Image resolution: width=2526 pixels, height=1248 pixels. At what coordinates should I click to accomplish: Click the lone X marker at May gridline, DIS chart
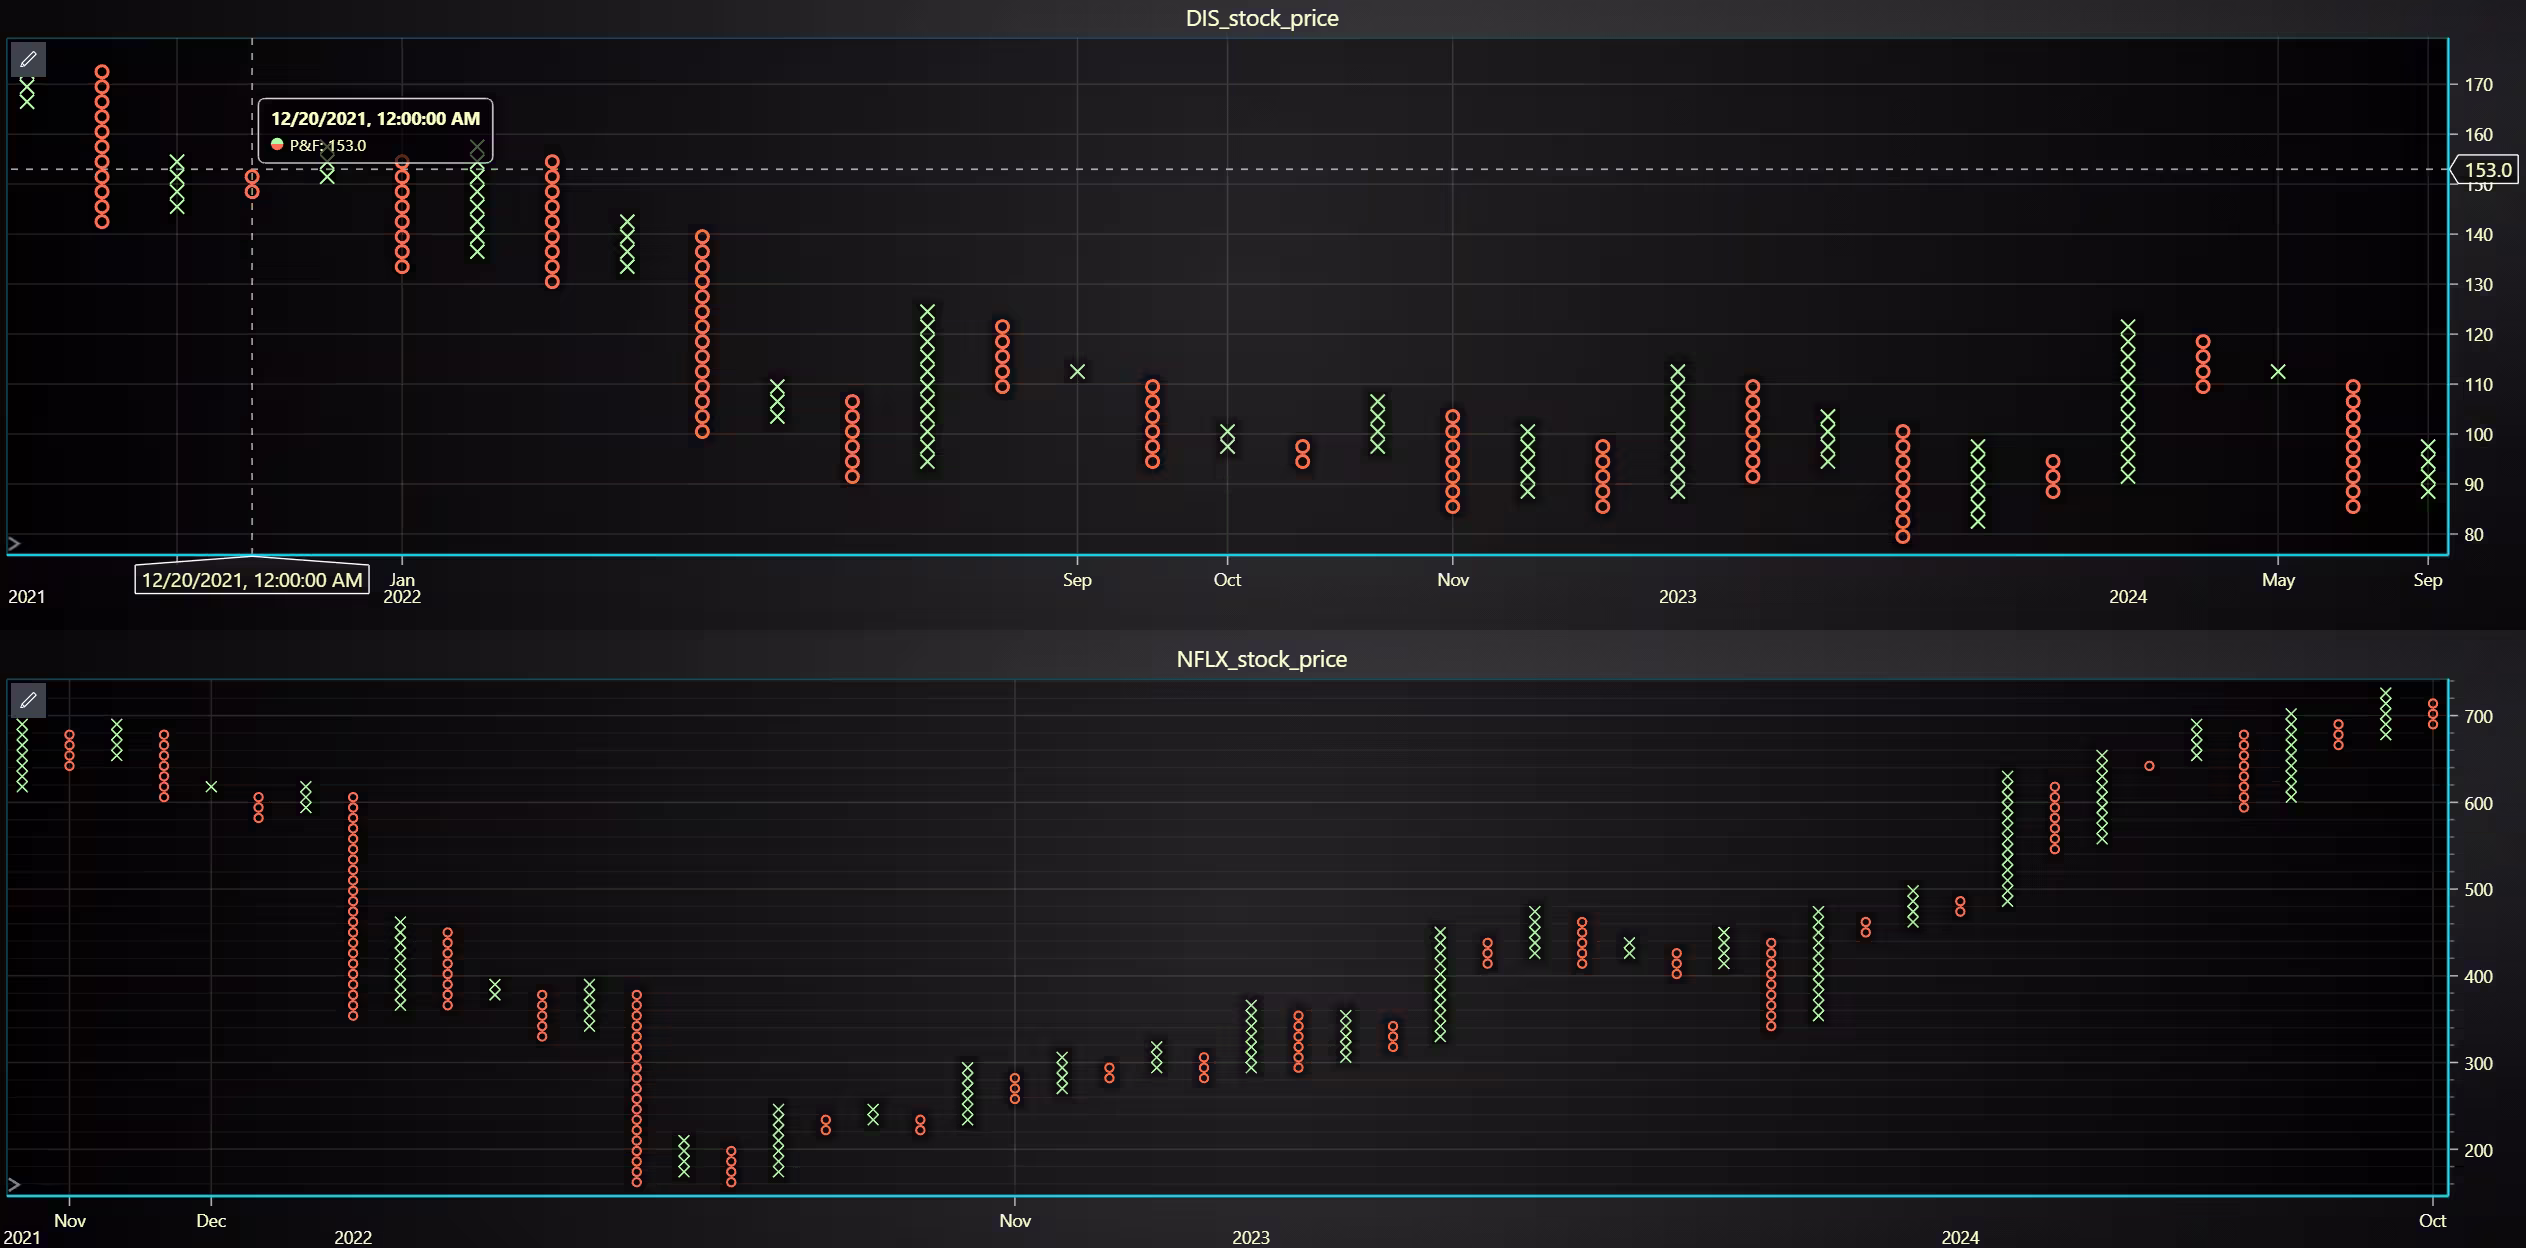(x=2278, y=371)
